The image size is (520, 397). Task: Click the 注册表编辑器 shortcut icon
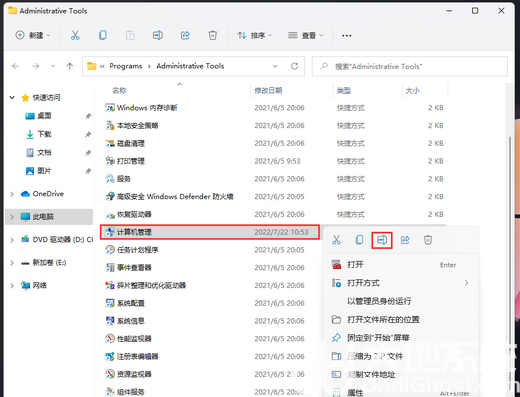(110, 356)
